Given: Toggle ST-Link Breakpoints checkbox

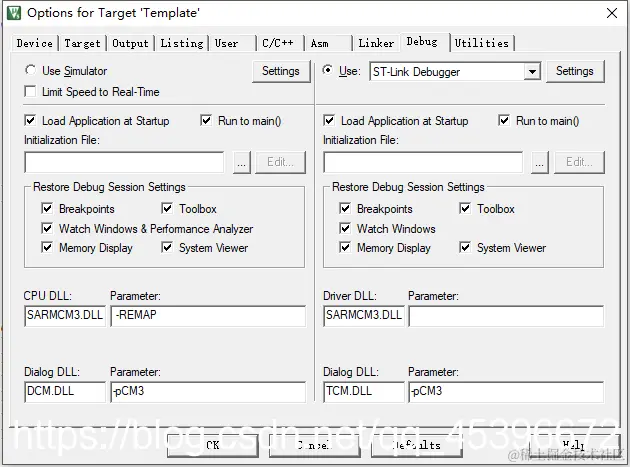Looking at the screenshot, I should [345, 208].
